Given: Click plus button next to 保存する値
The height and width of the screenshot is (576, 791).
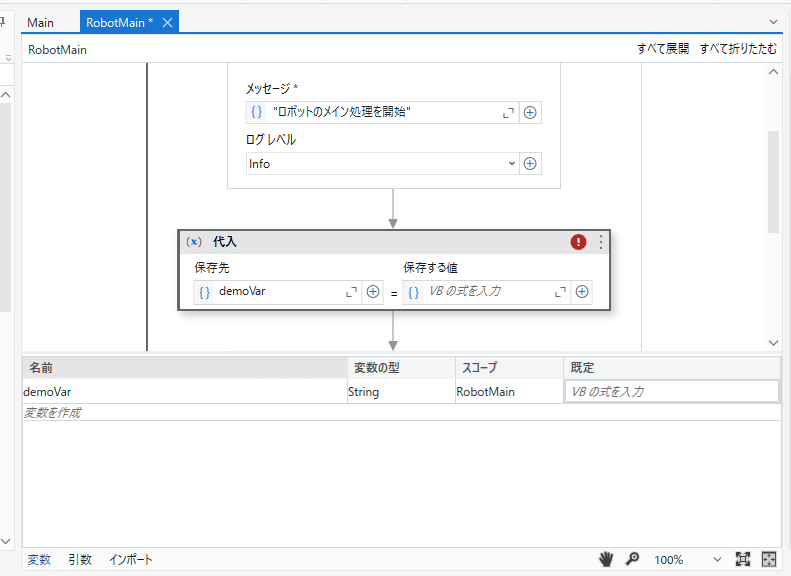Looking at the screenshot, I should tap(582, 292).
